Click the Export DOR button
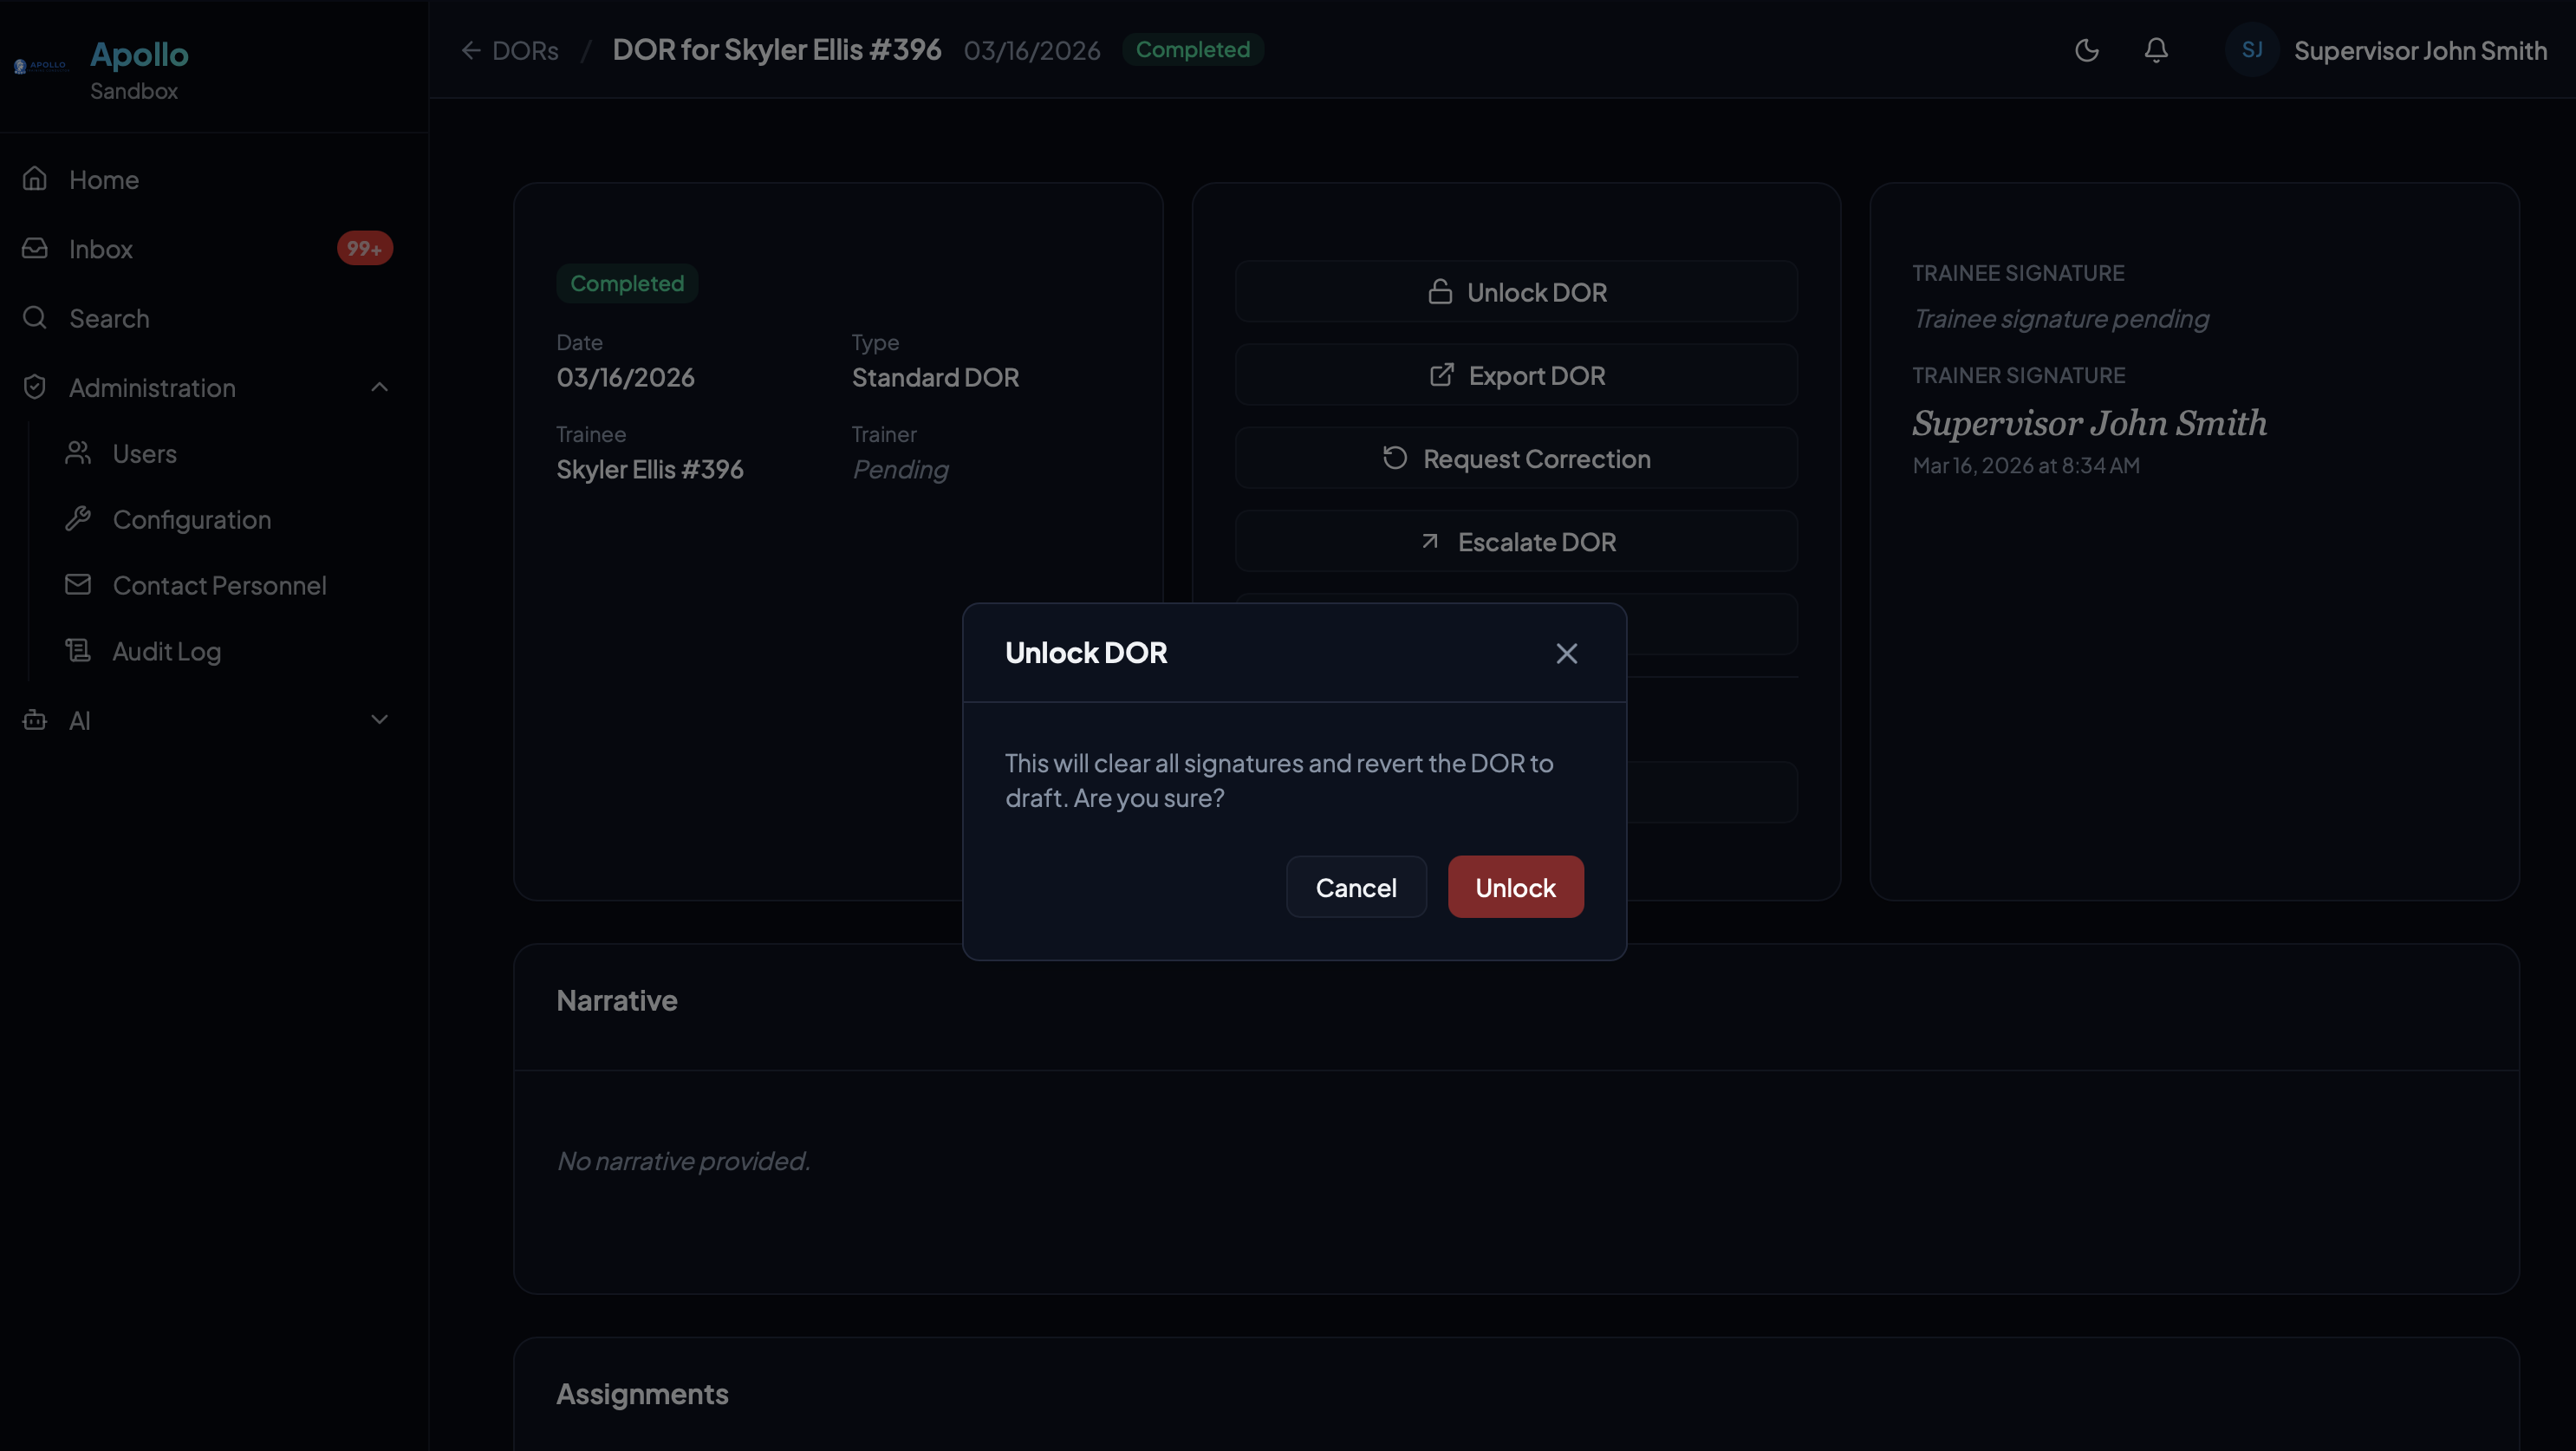 coord(1516,375)
